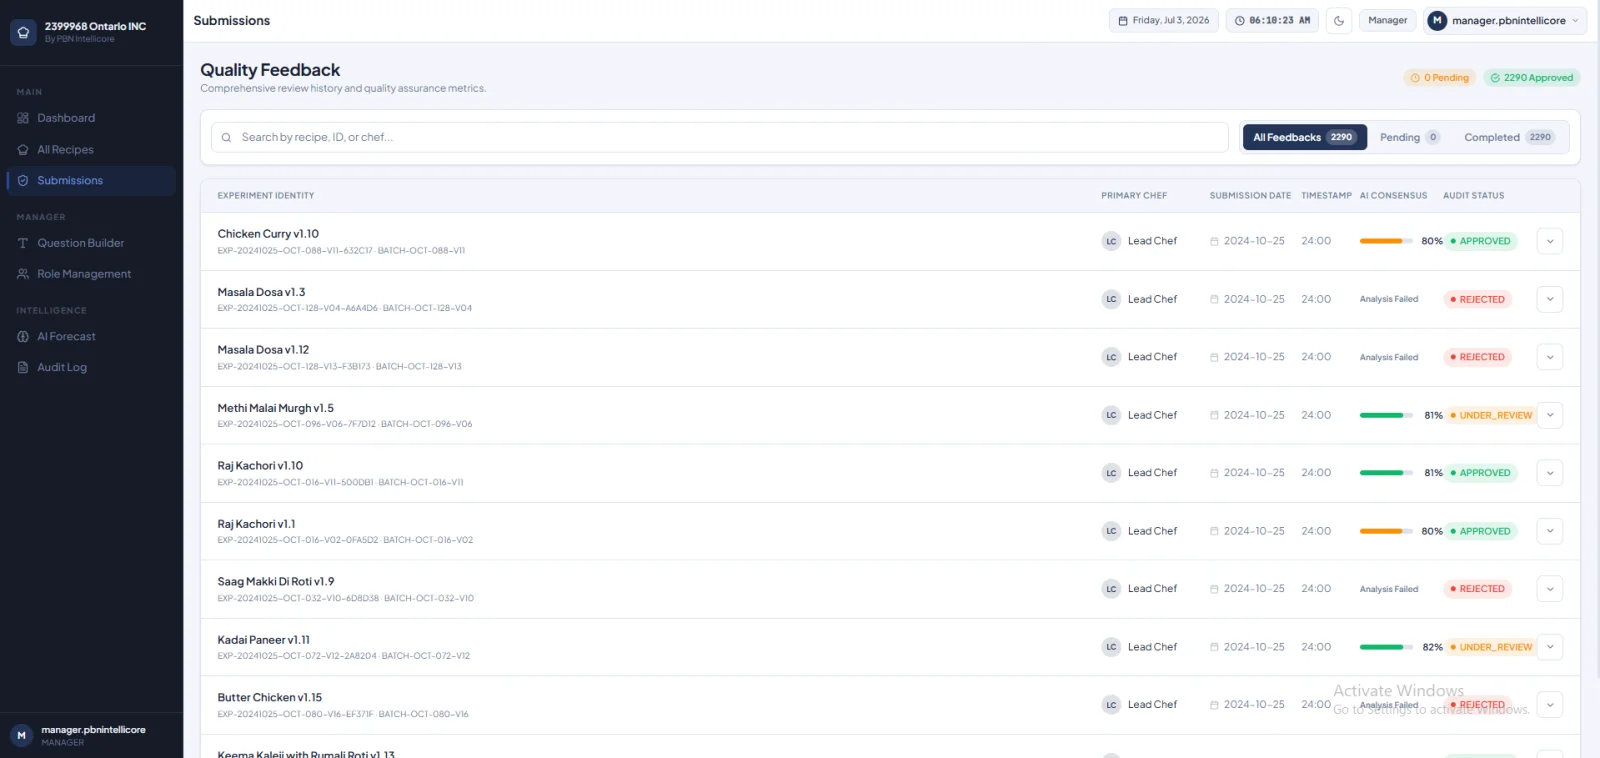Click the Audit Status column header
Screen dimensions: 1600x758
pyautogui.click(x=1473, y=196)
